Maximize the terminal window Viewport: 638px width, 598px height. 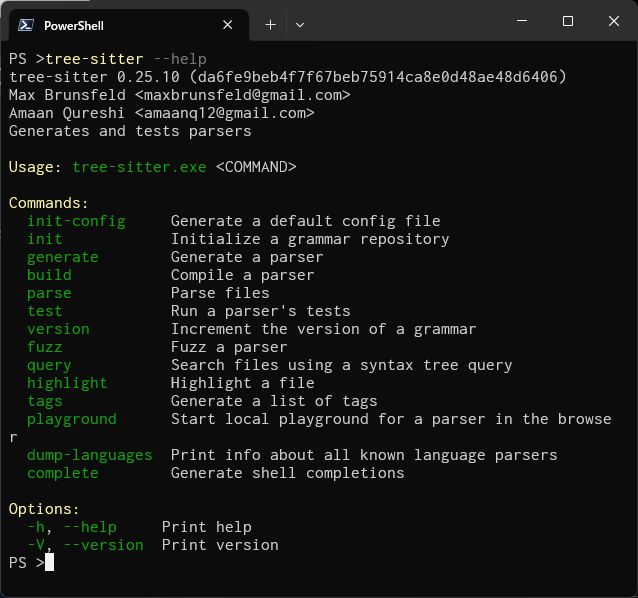[568, 21]
